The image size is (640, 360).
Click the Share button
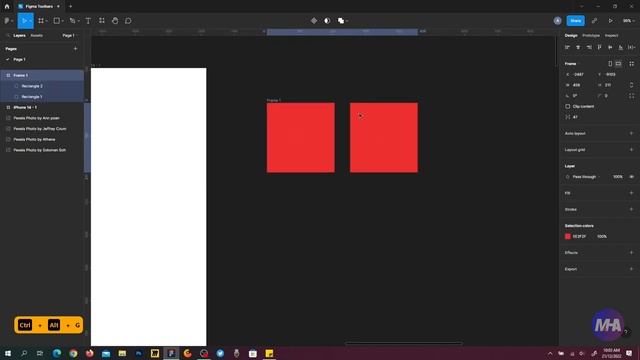576,21
